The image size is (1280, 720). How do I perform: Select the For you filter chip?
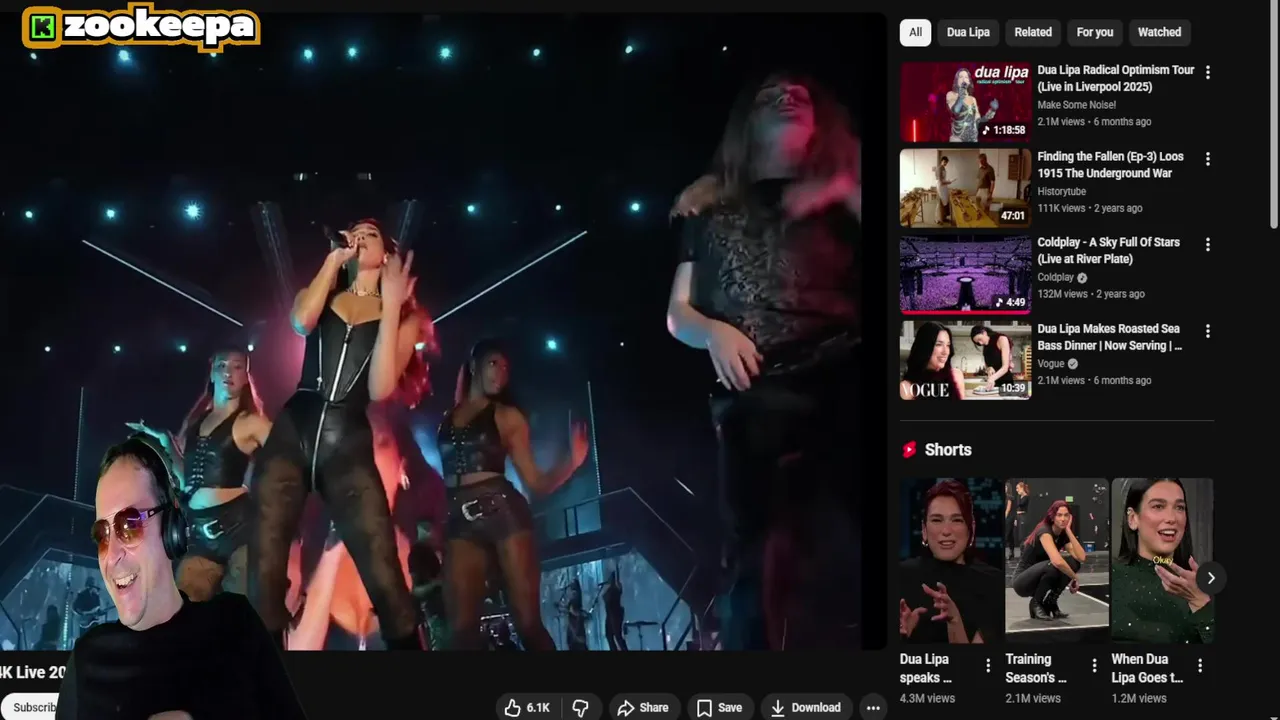click(1095, 32)
